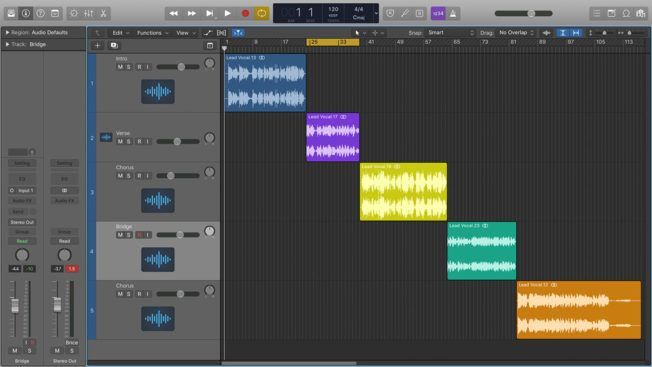Enable input monitoring on Chorus track 5
Image resolution: width=652 pixels, height=367 pixels.
[148, 294]
